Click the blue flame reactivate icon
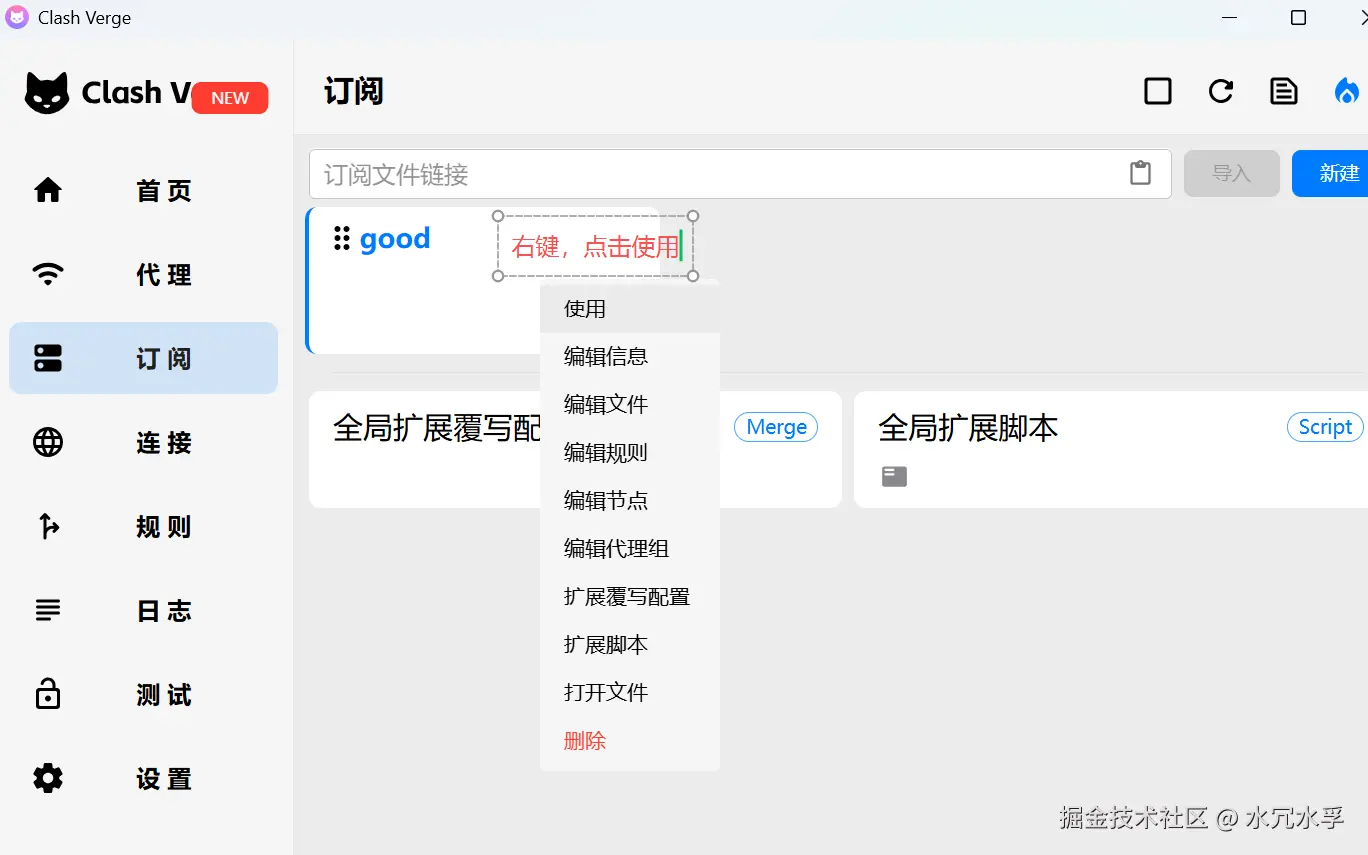This screenshot has width=1368, height=855. pyautogui.click(x=1347, y=91)
